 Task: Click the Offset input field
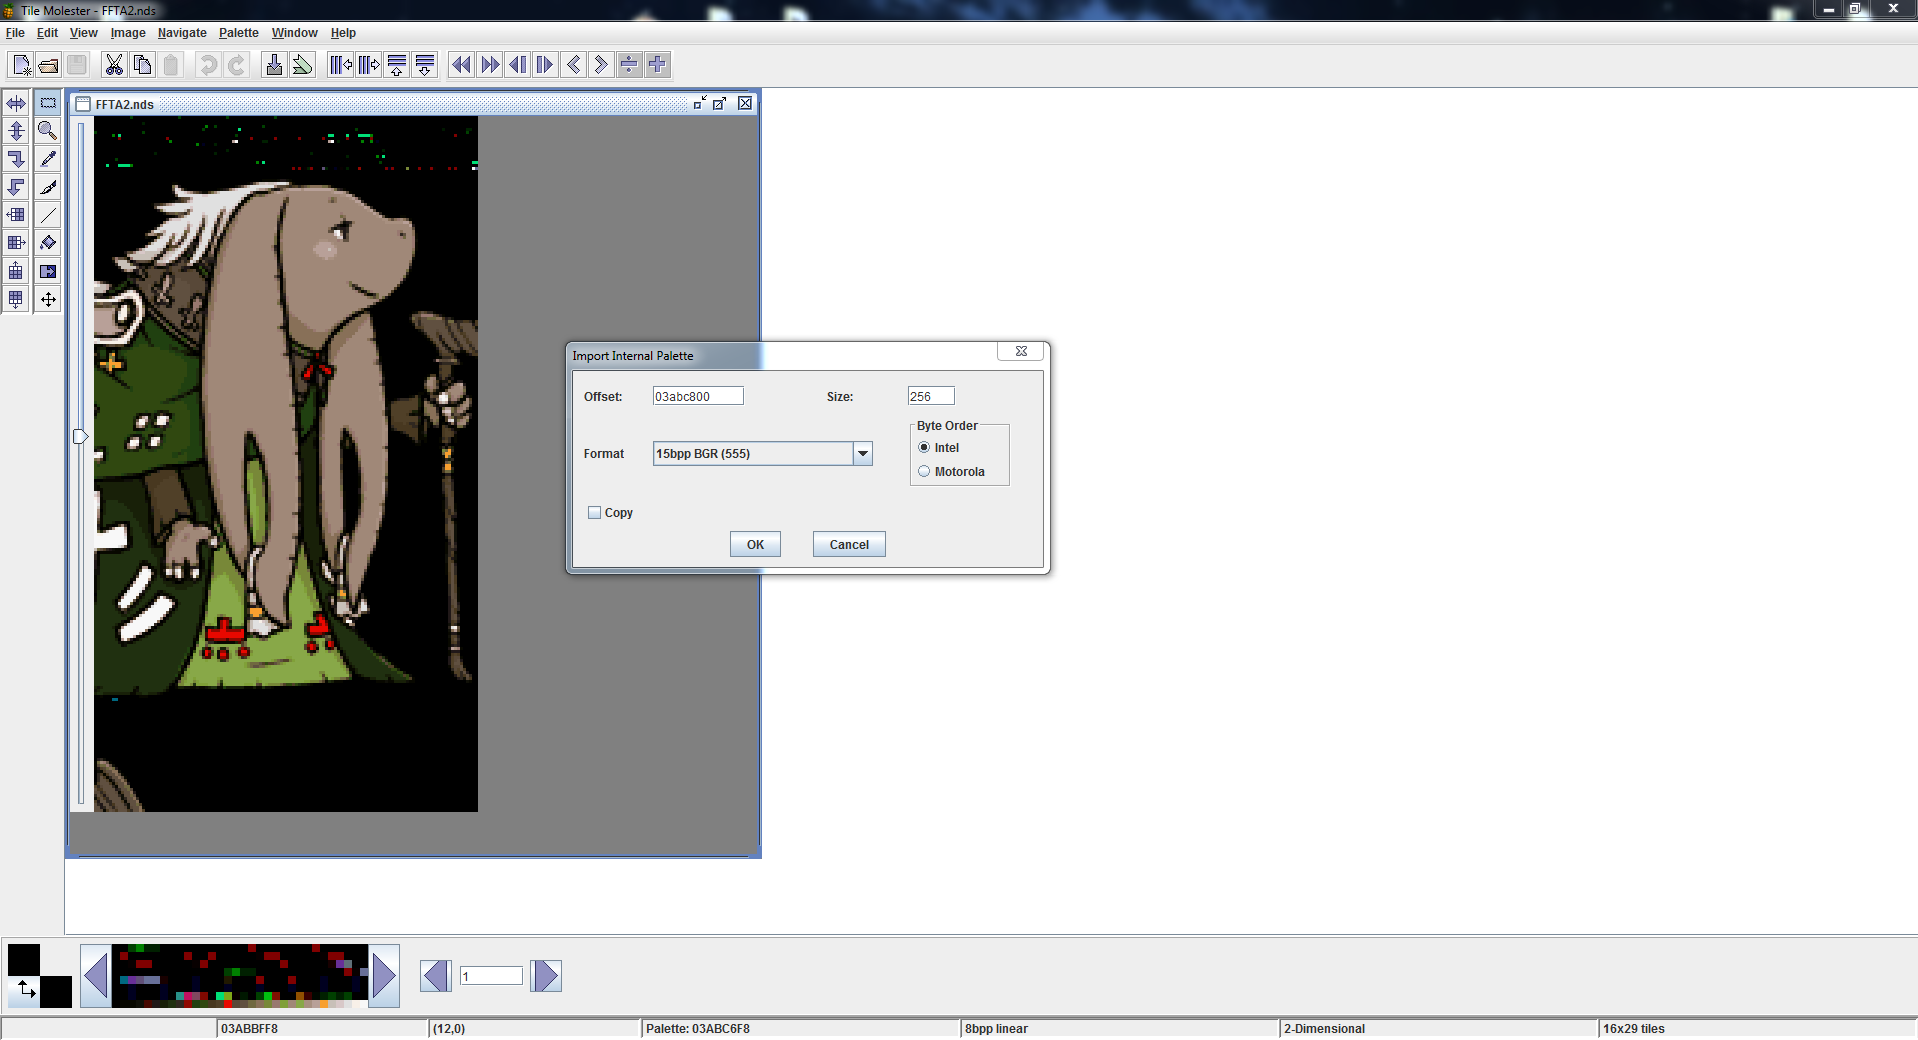(698, 396)
